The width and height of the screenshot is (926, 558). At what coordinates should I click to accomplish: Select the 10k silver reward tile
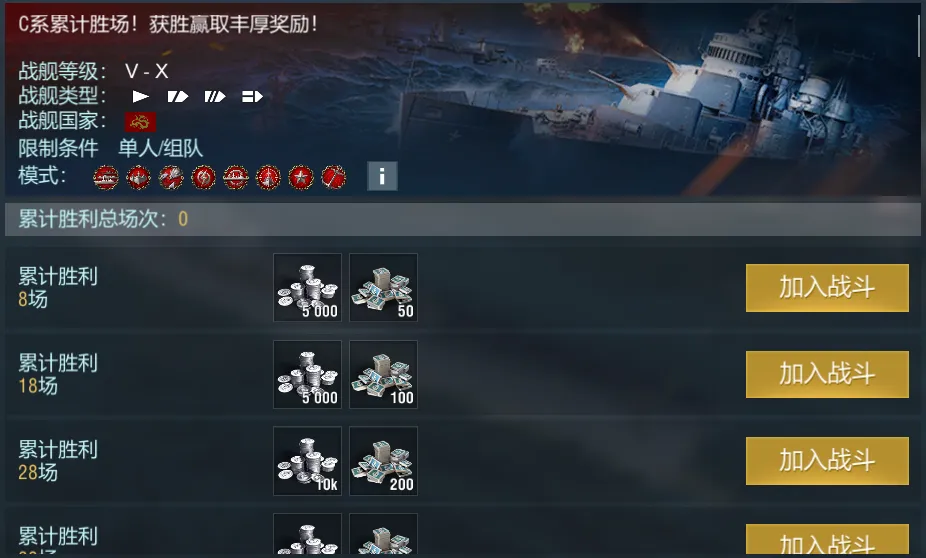(x=307, y=461)
